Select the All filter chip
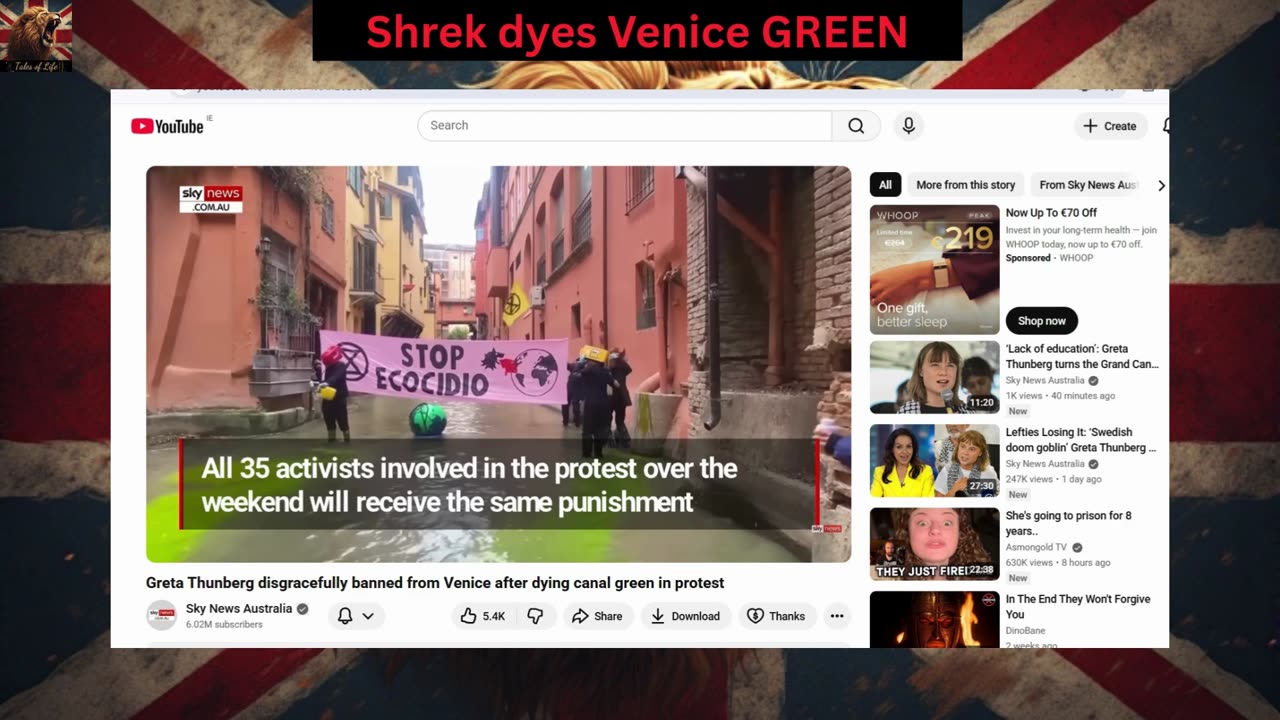Image resolution: width=1280 pixels, height=720 pixels. point(885,185)
